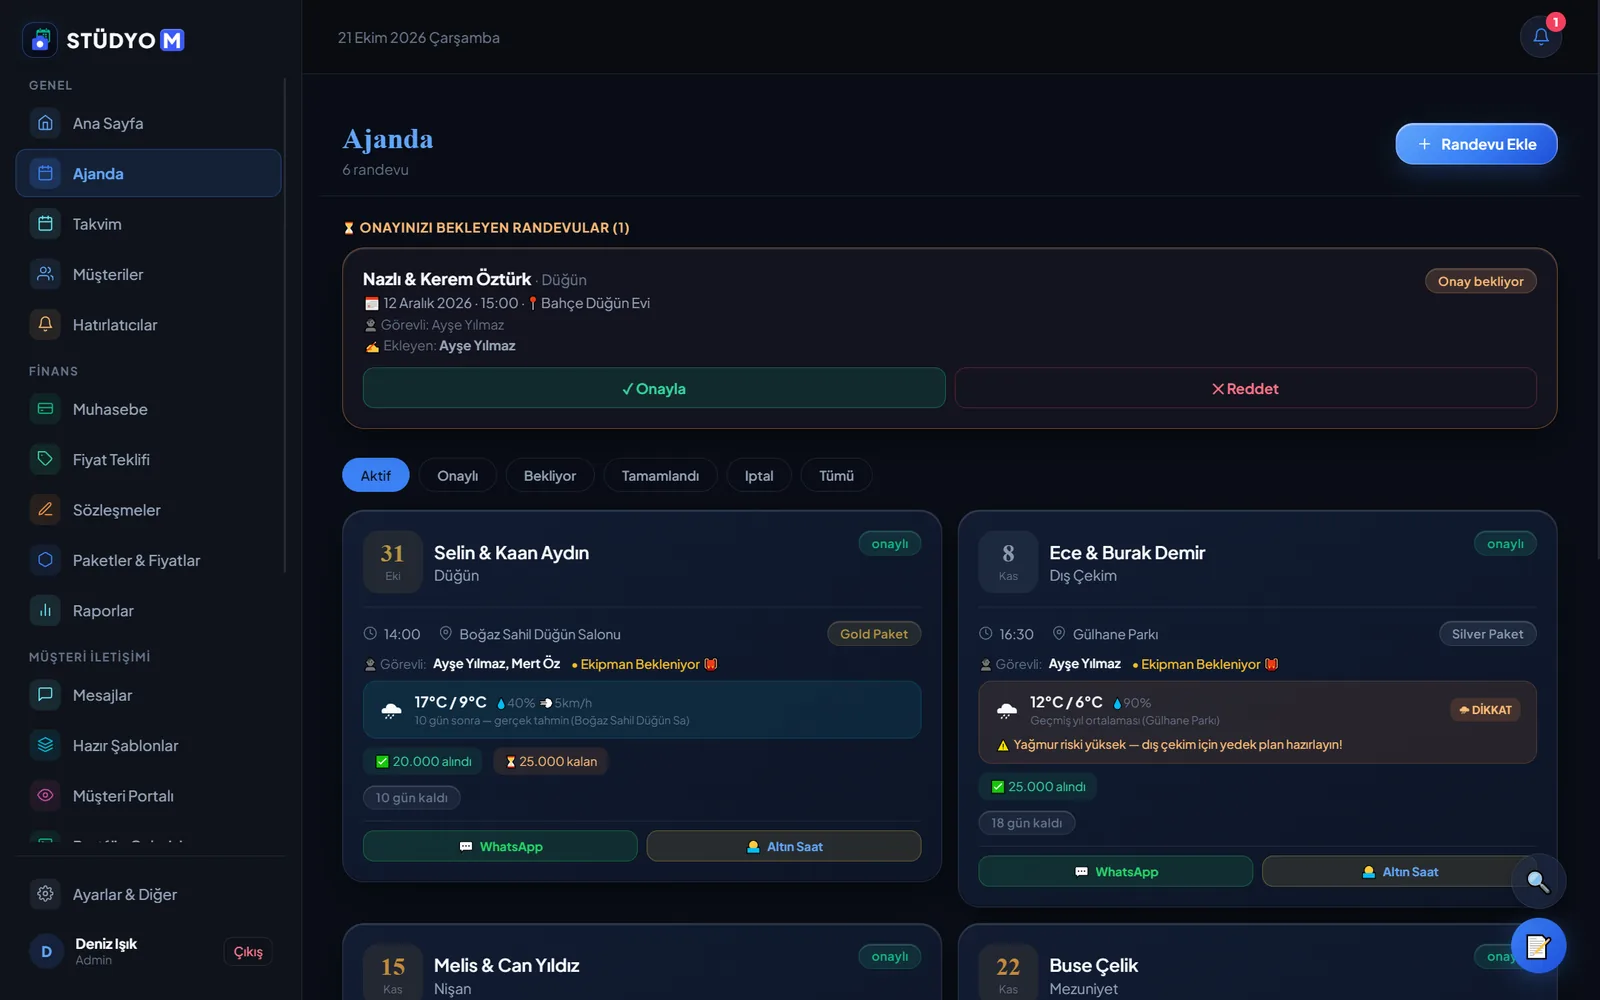Click Hazır Şablonlar layers icon

45,745
